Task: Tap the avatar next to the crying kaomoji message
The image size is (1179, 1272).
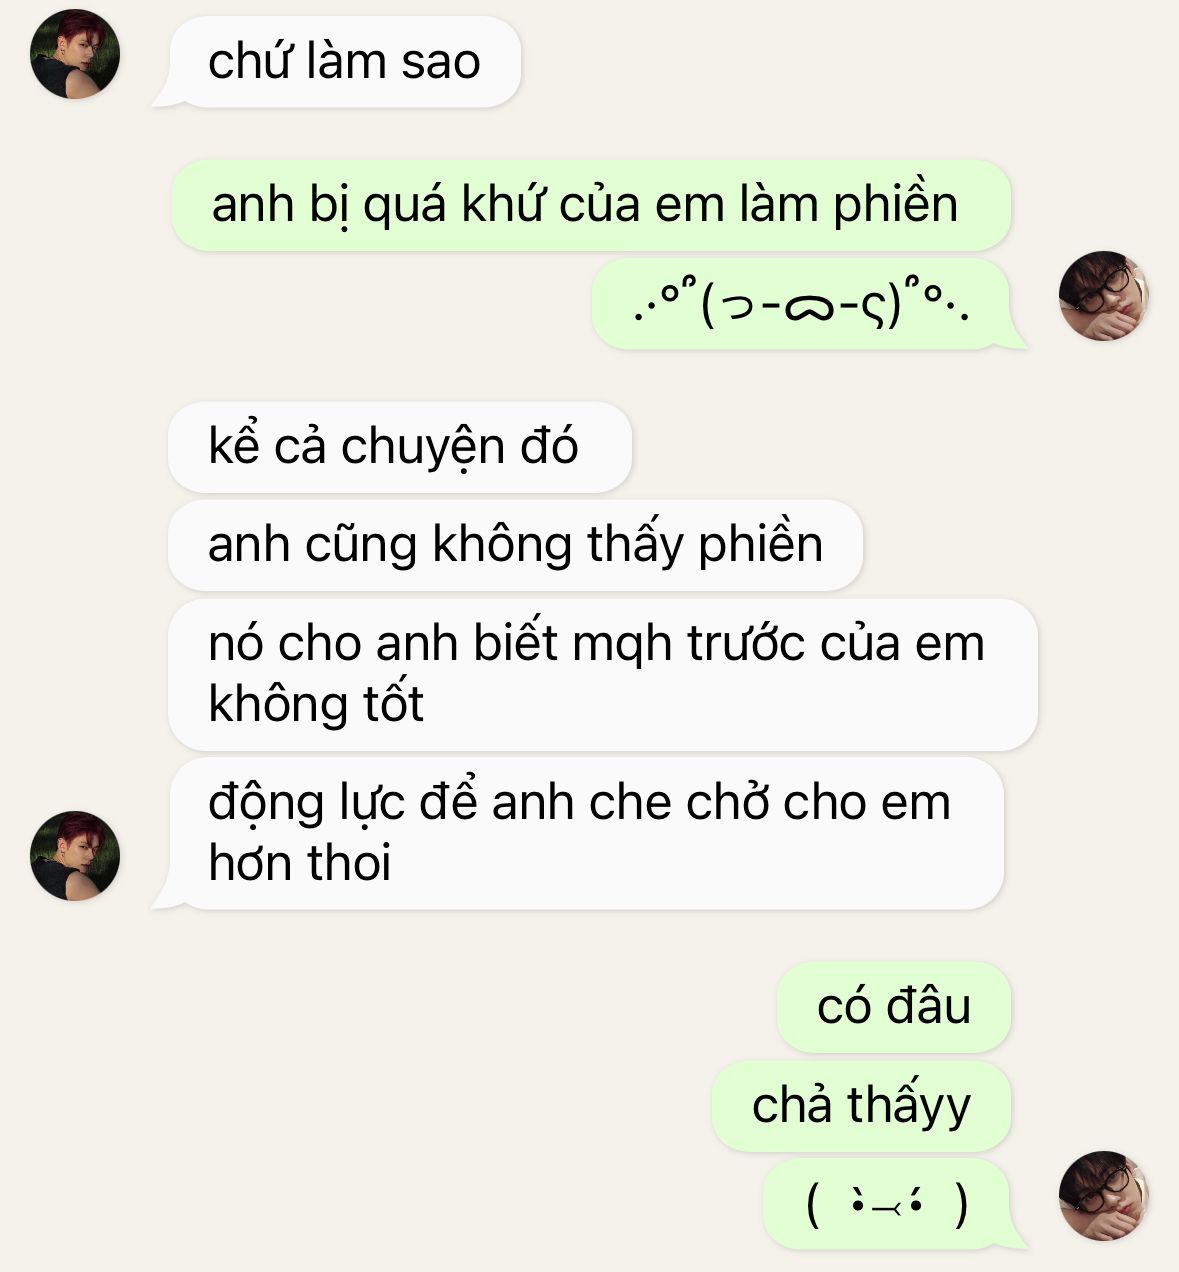Action: click(x=1103, y=296)
